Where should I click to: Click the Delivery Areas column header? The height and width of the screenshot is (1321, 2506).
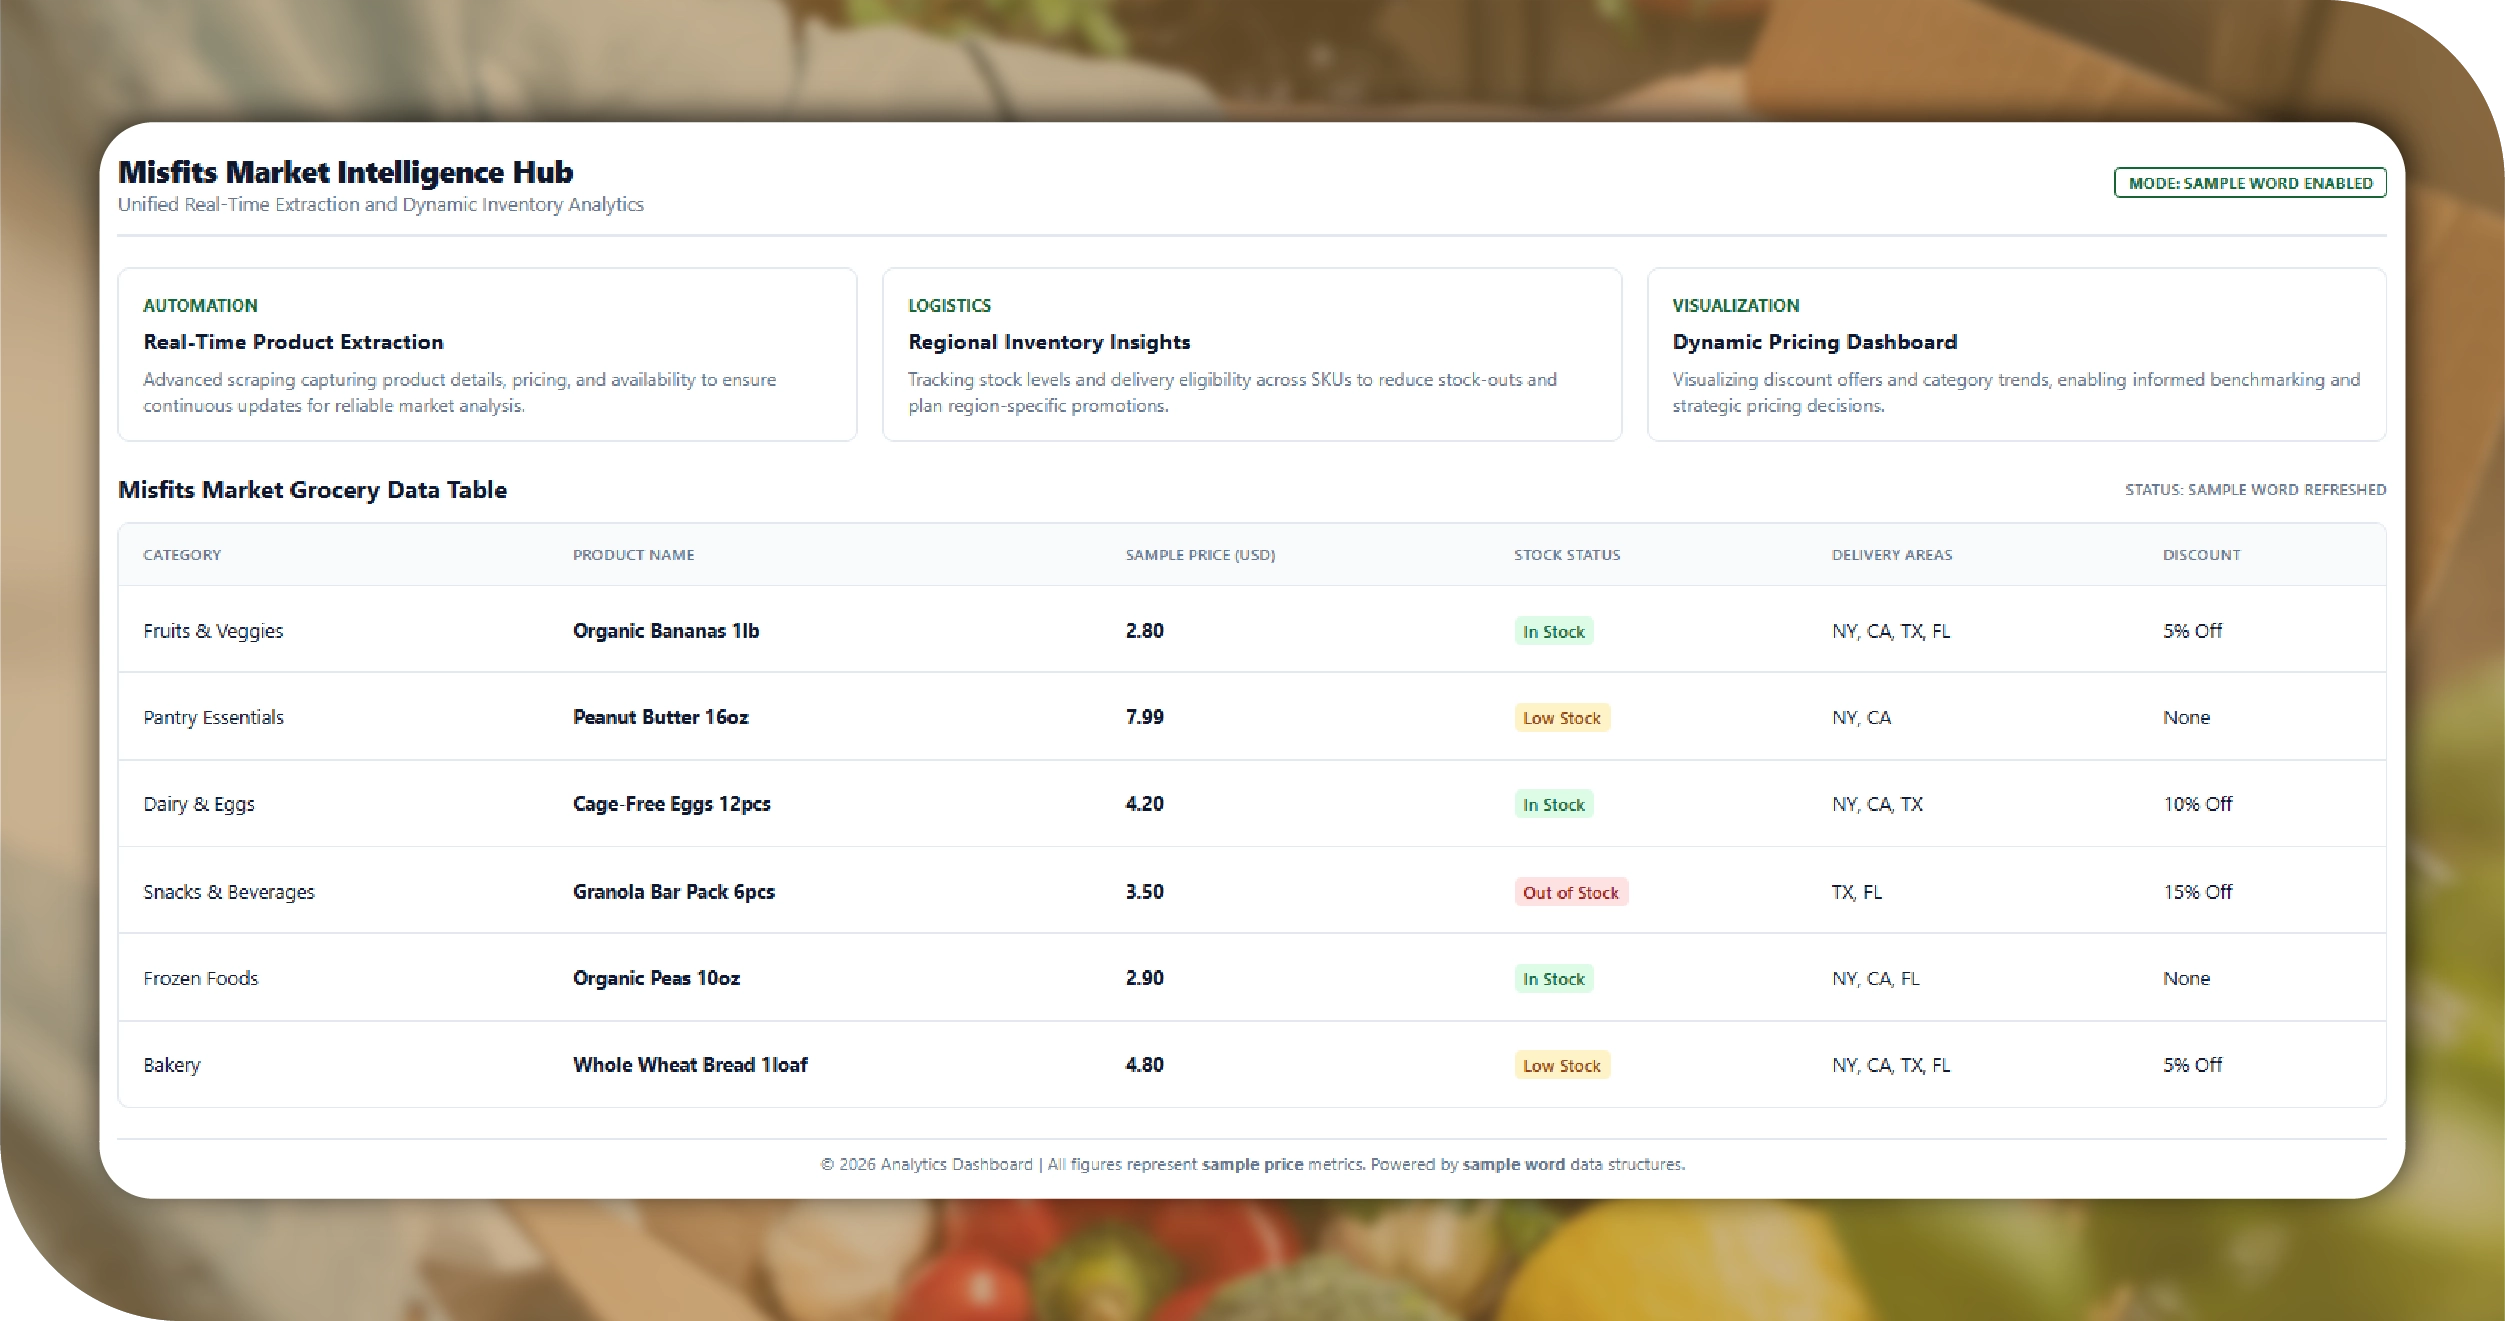(x=1891, y=555)
